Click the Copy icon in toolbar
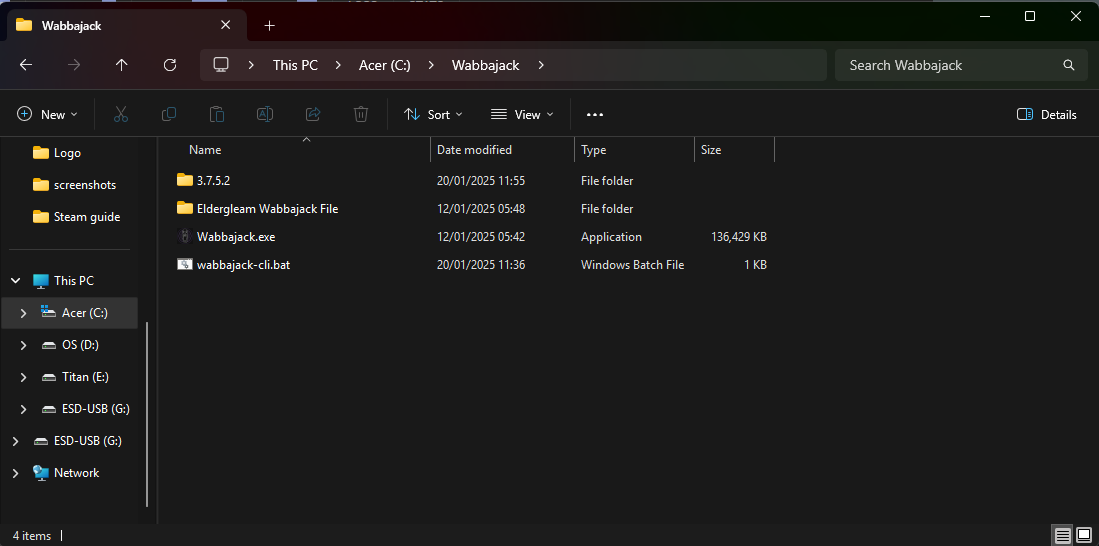This screenshot has width=1099, height=546. (x=169, y=114)
